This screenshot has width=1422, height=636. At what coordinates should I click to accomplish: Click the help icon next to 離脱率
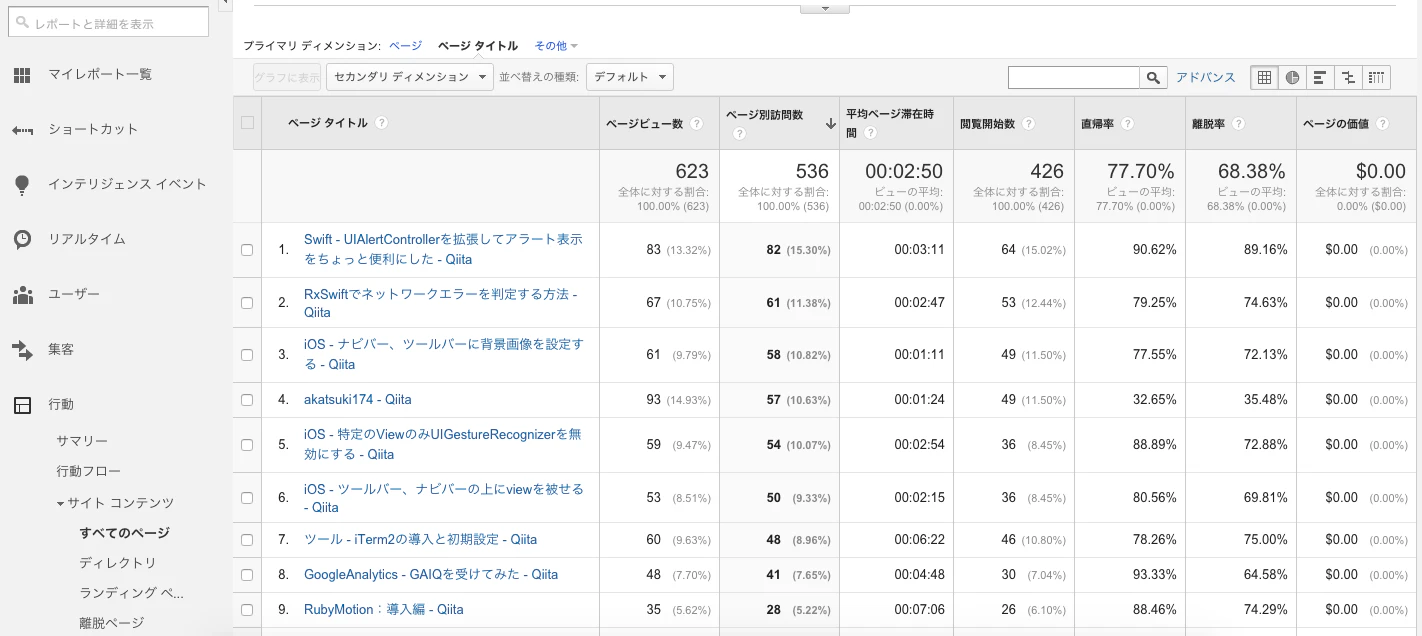pyautogui.click(x=1239, y=124)
